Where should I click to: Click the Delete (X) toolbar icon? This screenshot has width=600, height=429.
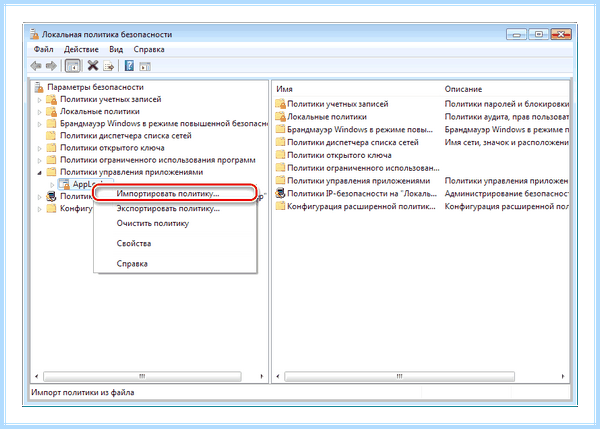click(x=93, y=66)
